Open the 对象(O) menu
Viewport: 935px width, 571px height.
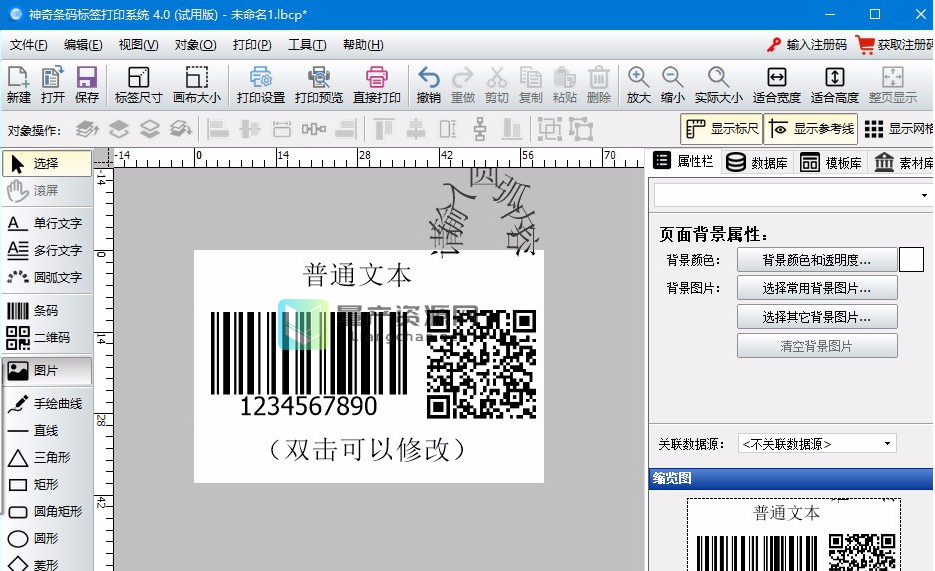pyautogui.click(x=196, y=45)
